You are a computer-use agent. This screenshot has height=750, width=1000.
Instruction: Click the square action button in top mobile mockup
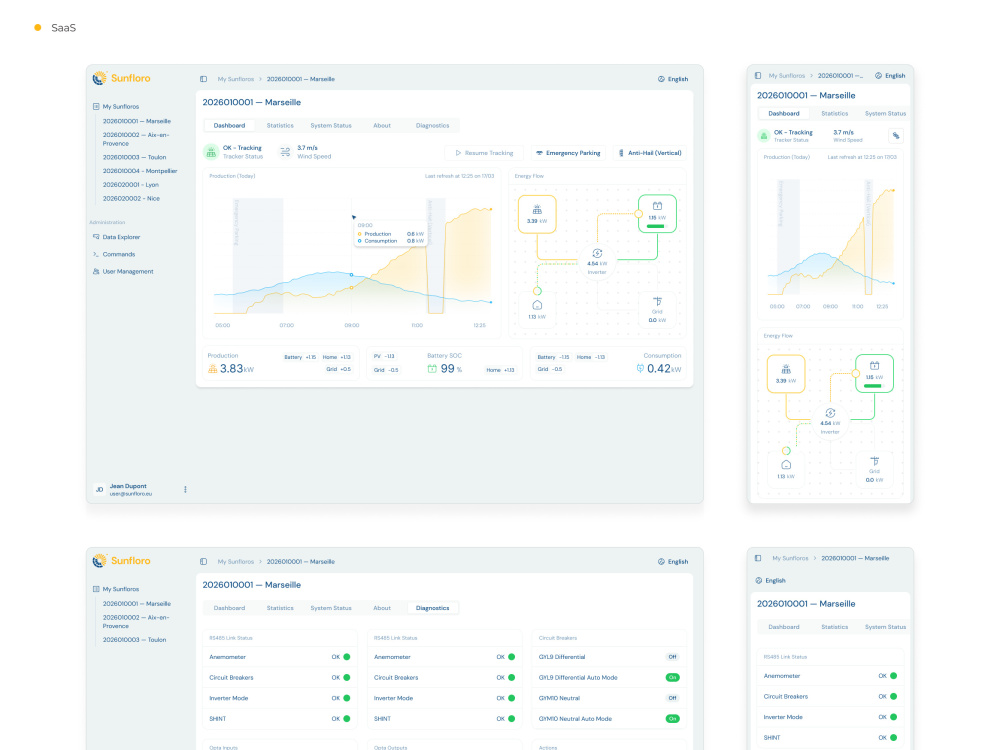(x=895, y=135)
